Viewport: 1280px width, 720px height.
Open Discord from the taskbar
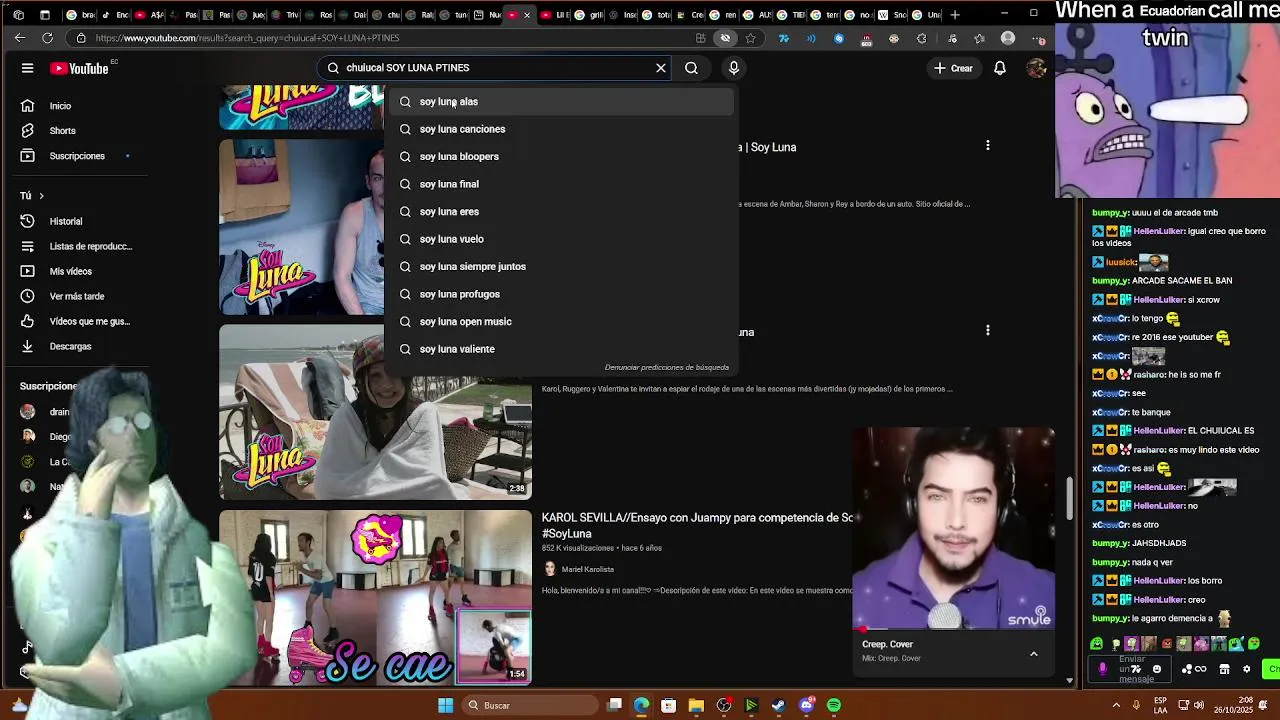[x=807, y=705]
